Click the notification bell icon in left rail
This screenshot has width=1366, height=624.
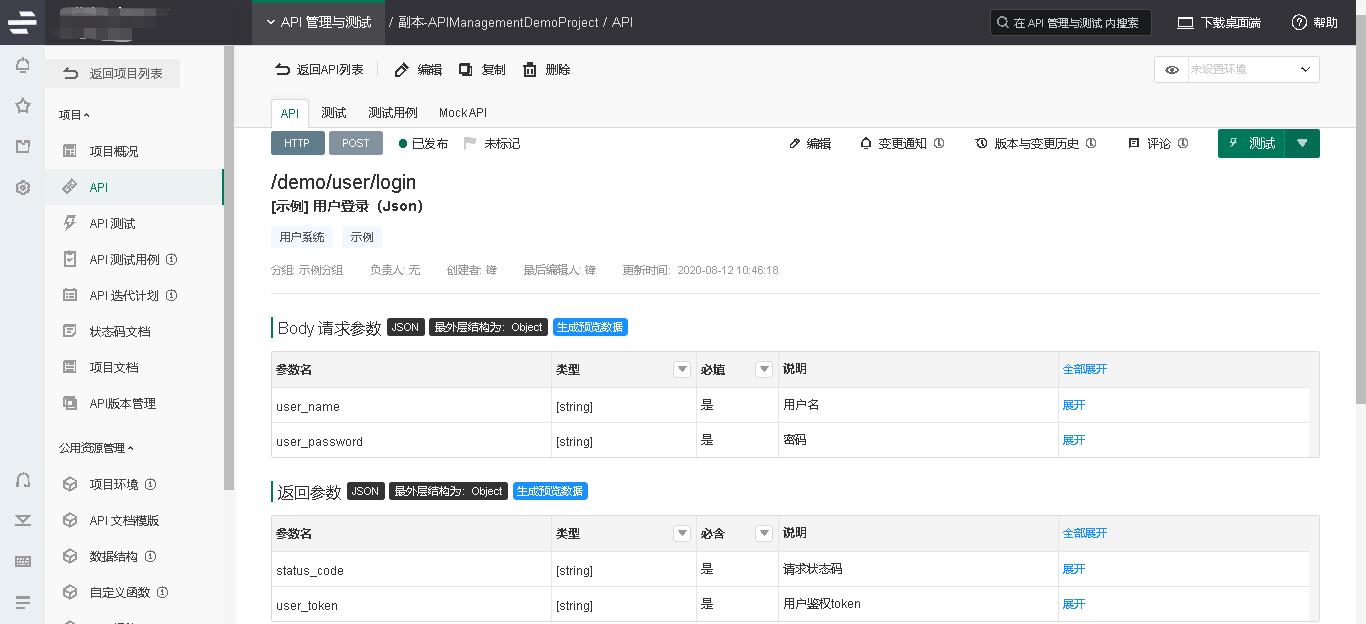click(x=22, y=66)
